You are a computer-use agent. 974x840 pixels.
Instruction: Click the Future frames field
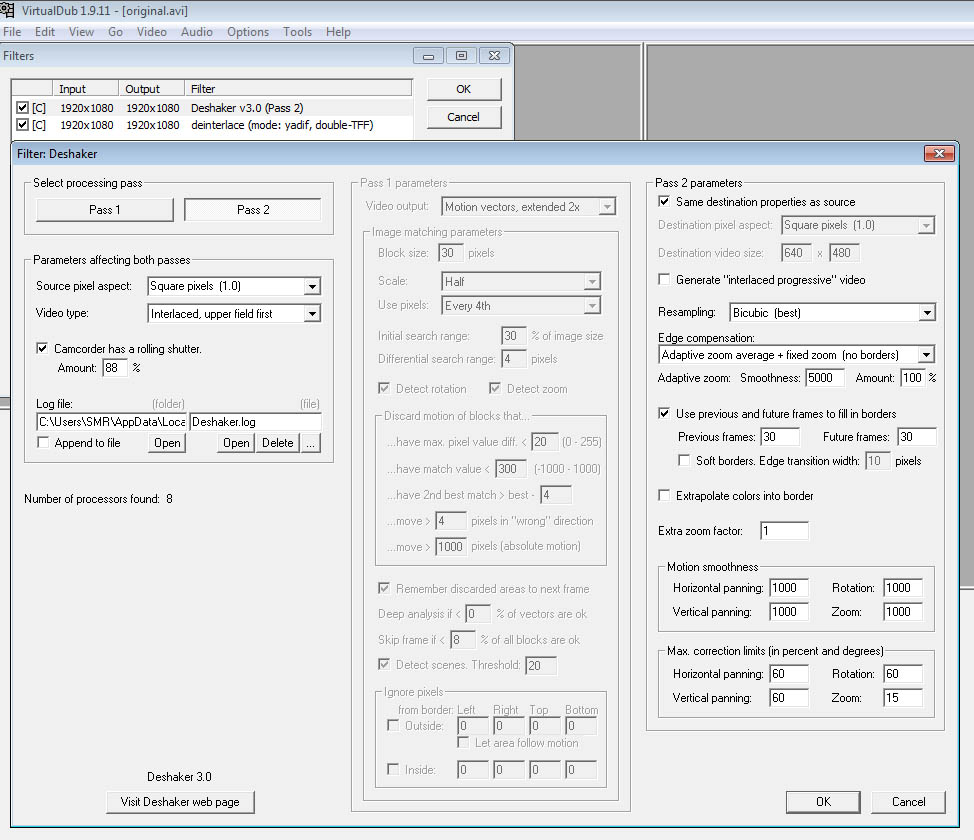917,437
